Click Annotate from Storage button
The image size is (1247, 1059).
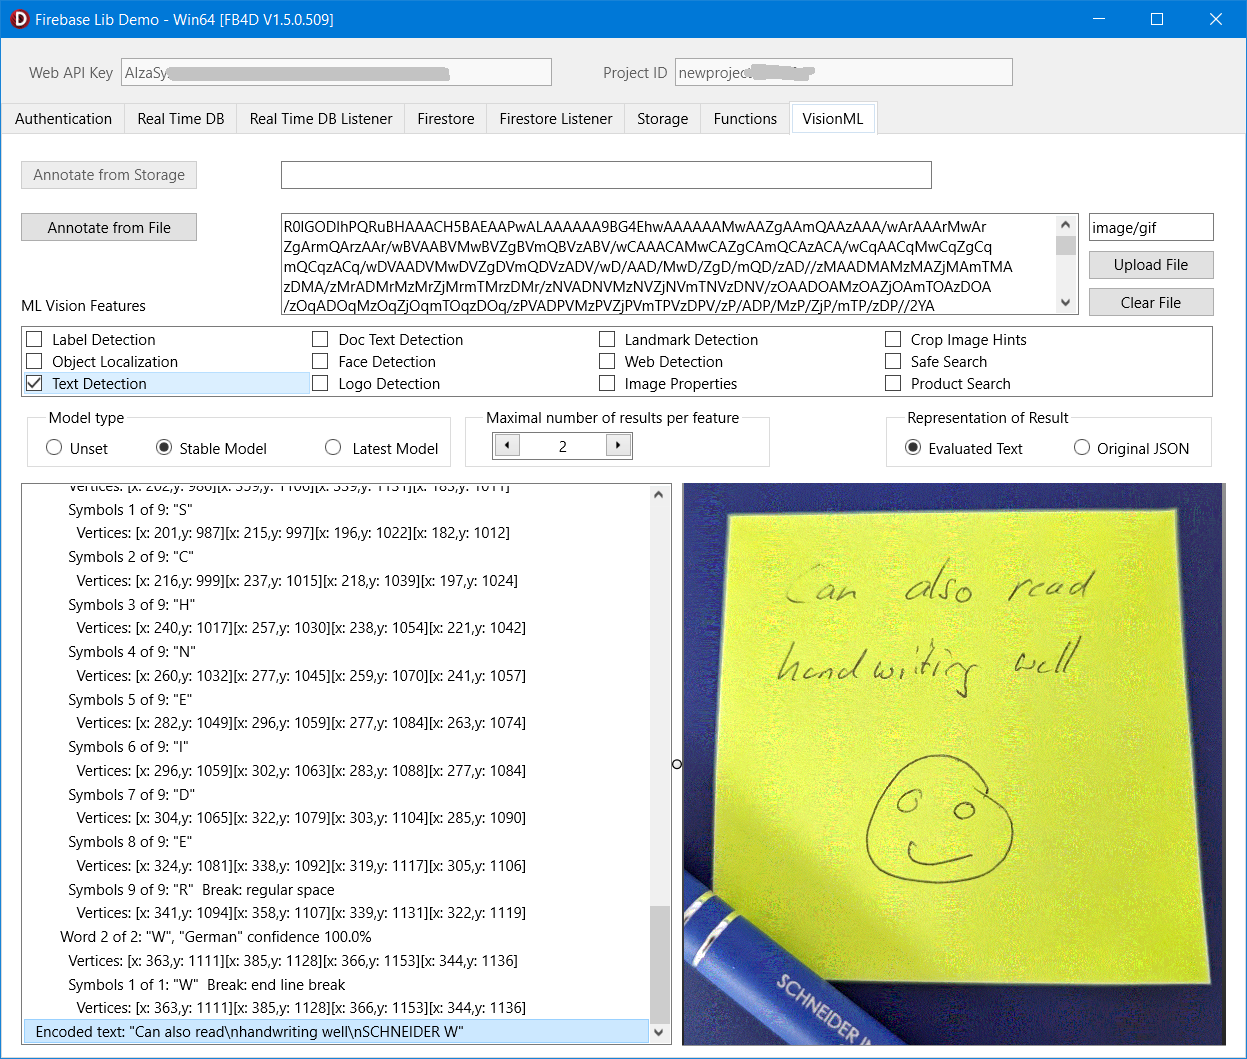(109, 175)
